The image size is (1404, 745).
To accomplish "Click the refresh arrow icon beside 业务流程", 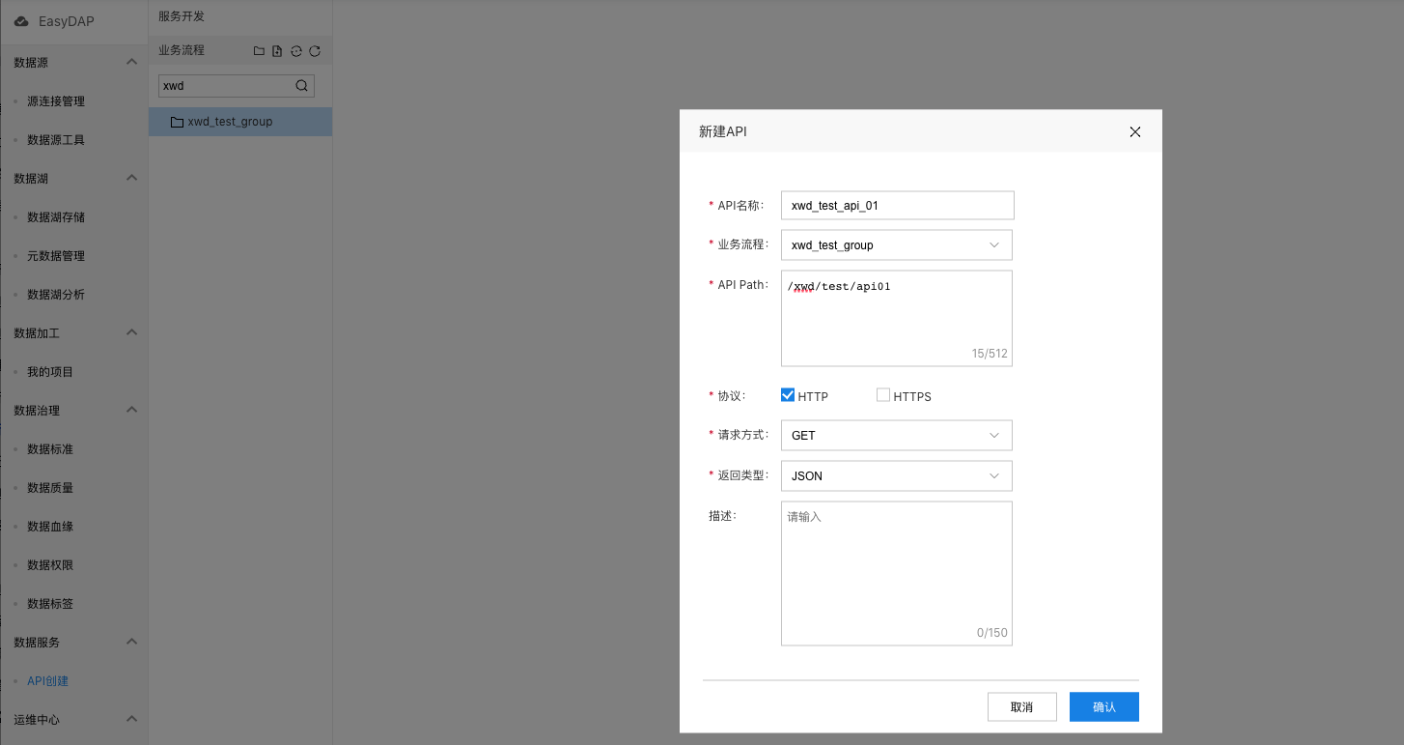I will tap(314, 51).
